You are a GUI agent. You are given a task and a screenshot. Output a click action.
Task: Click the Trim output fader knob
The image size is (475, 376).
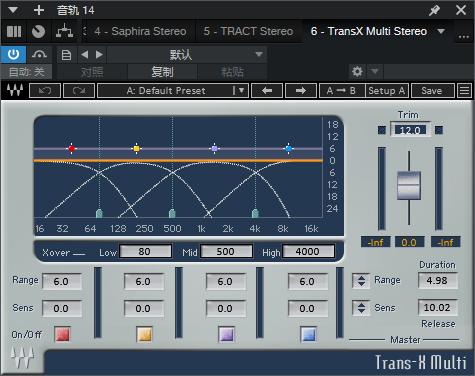(409, 186)
